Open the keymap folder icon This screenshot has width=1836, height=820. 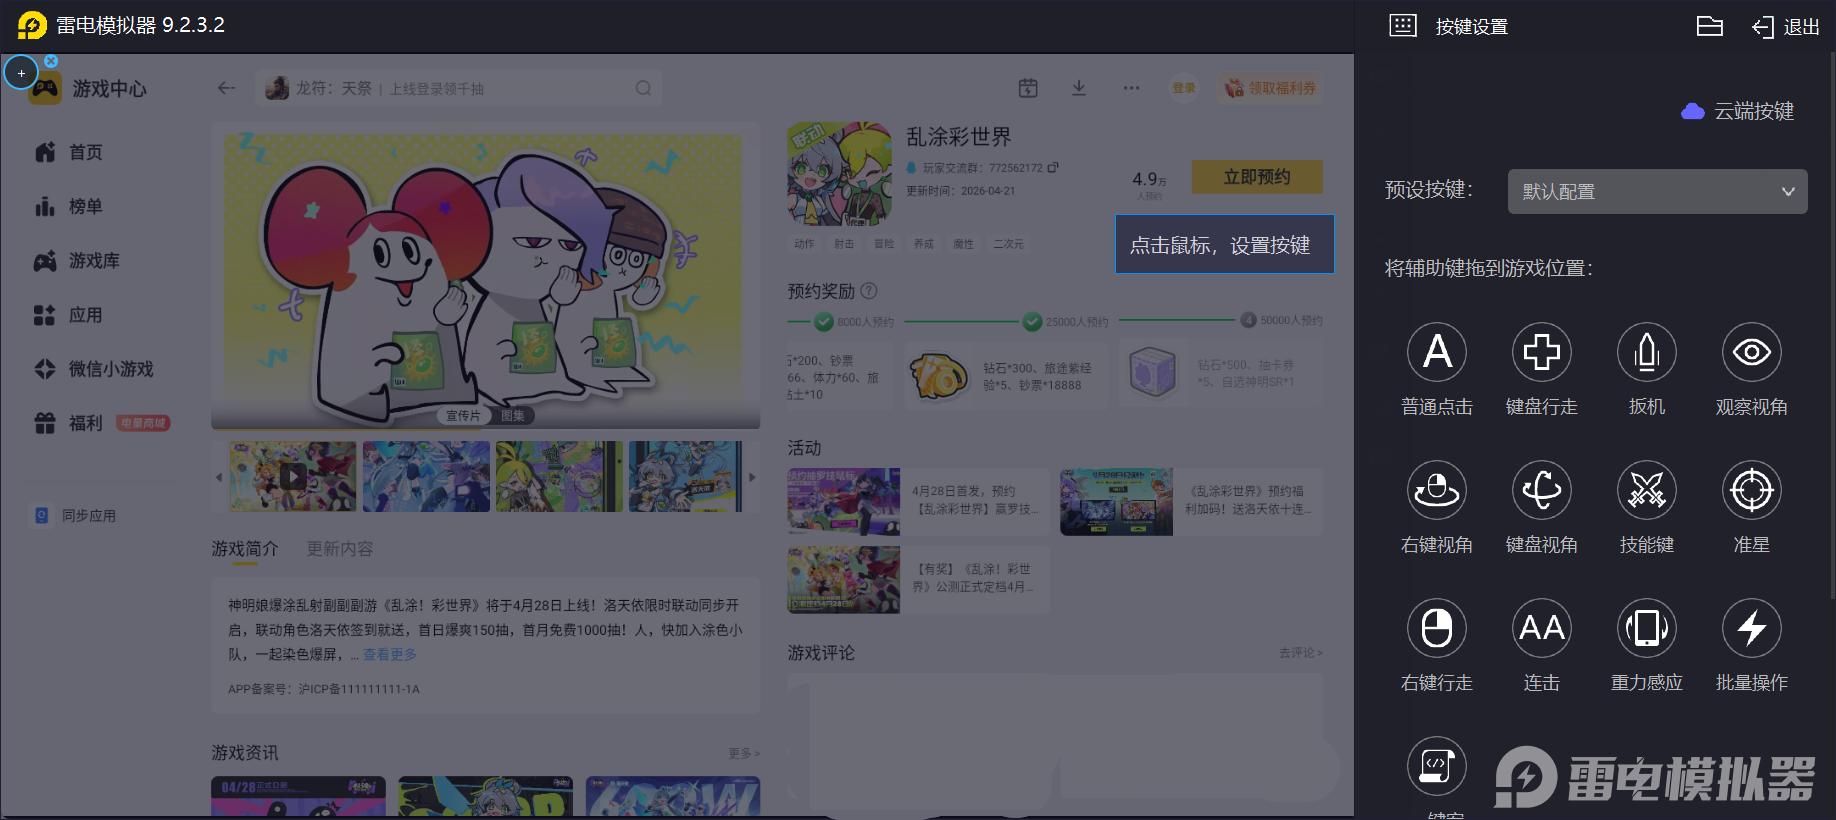pyautogui.click(x=1710, y=26)
